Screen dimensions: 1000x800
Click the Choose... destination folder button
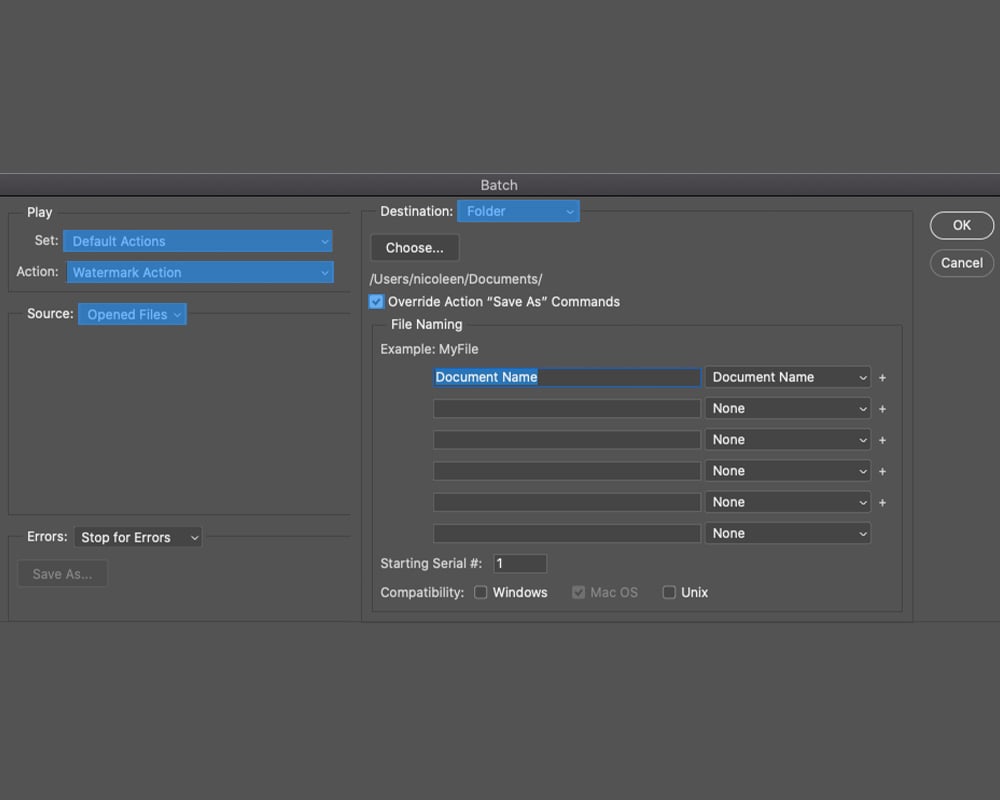click(415, 248)
